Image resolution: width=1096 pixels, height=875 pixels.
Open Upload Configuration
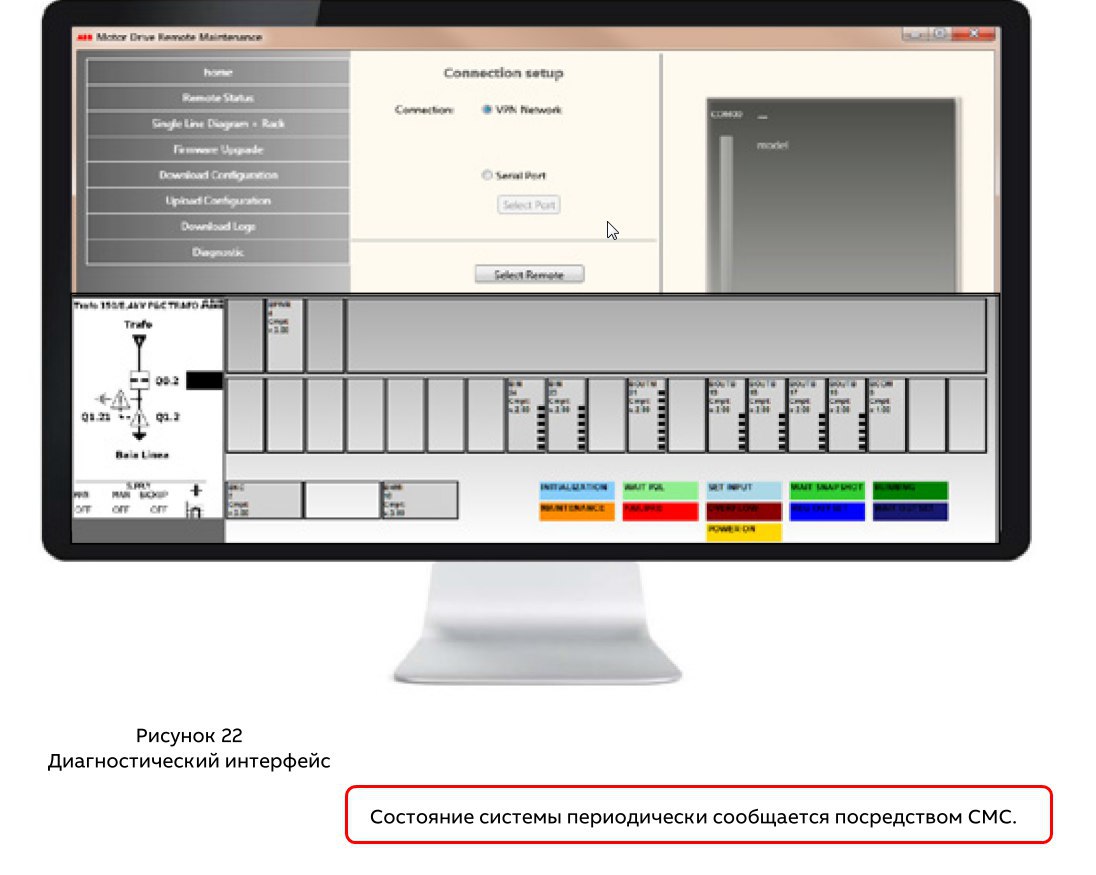click(217, 201)
